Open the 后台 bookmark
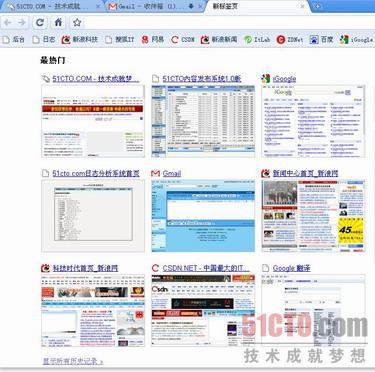This screenshot has height=372, width=375. coord(14,39)
